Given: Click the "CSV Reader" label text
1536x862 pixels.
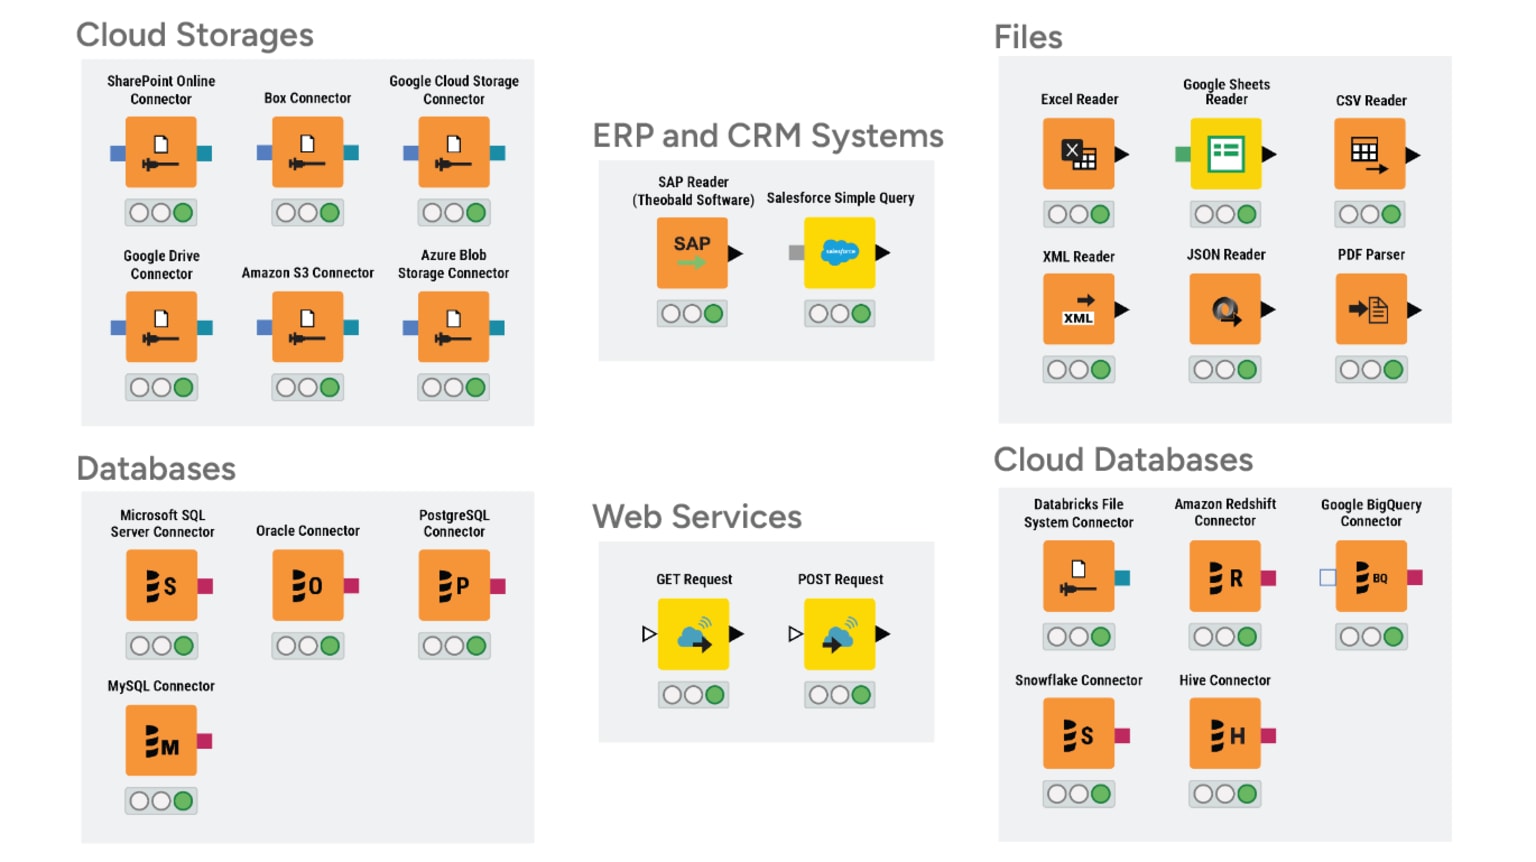Looking at the screenshot, I should coord(1371,101).
